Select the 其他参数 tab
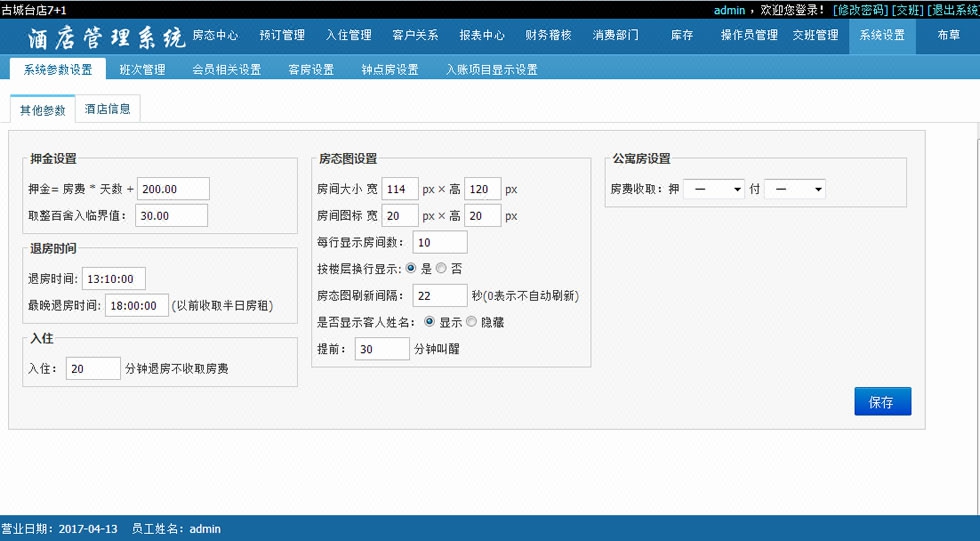 pyautogui.click(x=42, y=109)
